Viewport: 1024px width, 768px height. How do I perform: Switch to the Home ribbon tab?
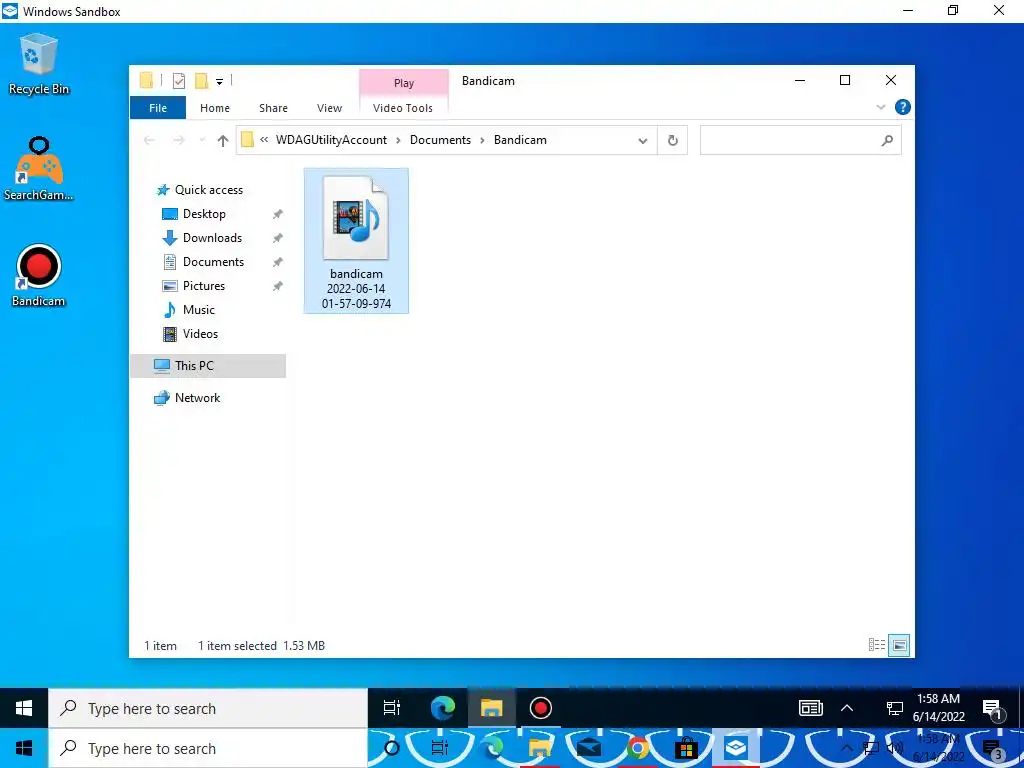point(215,108)
